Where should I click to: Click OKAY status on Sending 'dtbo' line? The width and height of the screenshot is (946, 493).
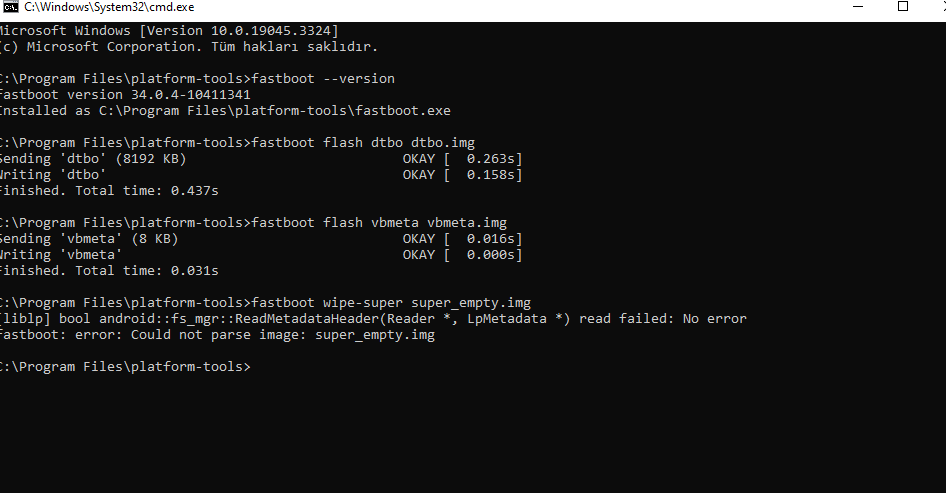[x=419, y=159]
